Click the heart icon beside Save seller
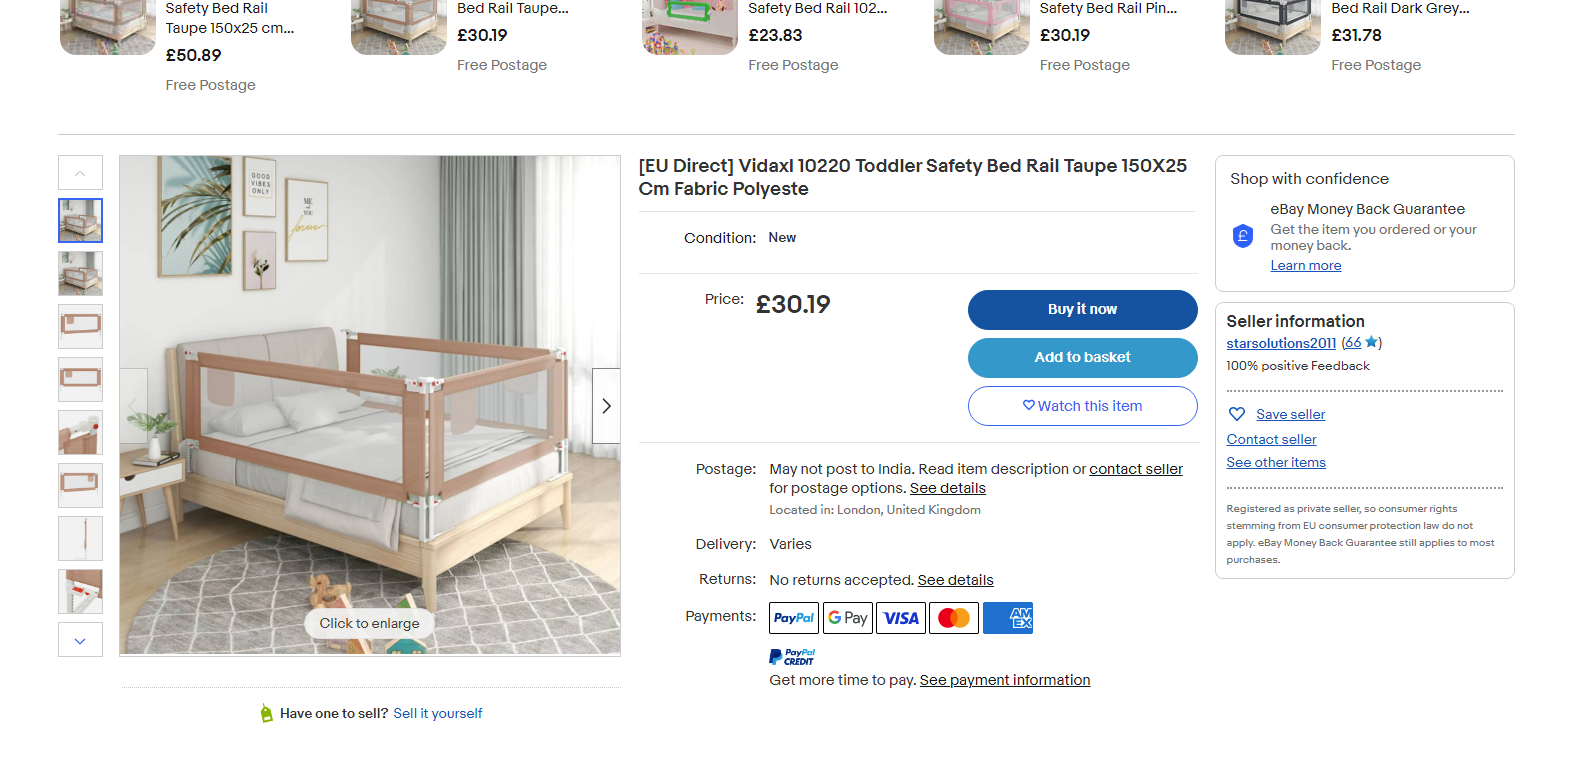Viewport: 1575px width, 775px height. pyautogui.click(x=1237, y=414)
